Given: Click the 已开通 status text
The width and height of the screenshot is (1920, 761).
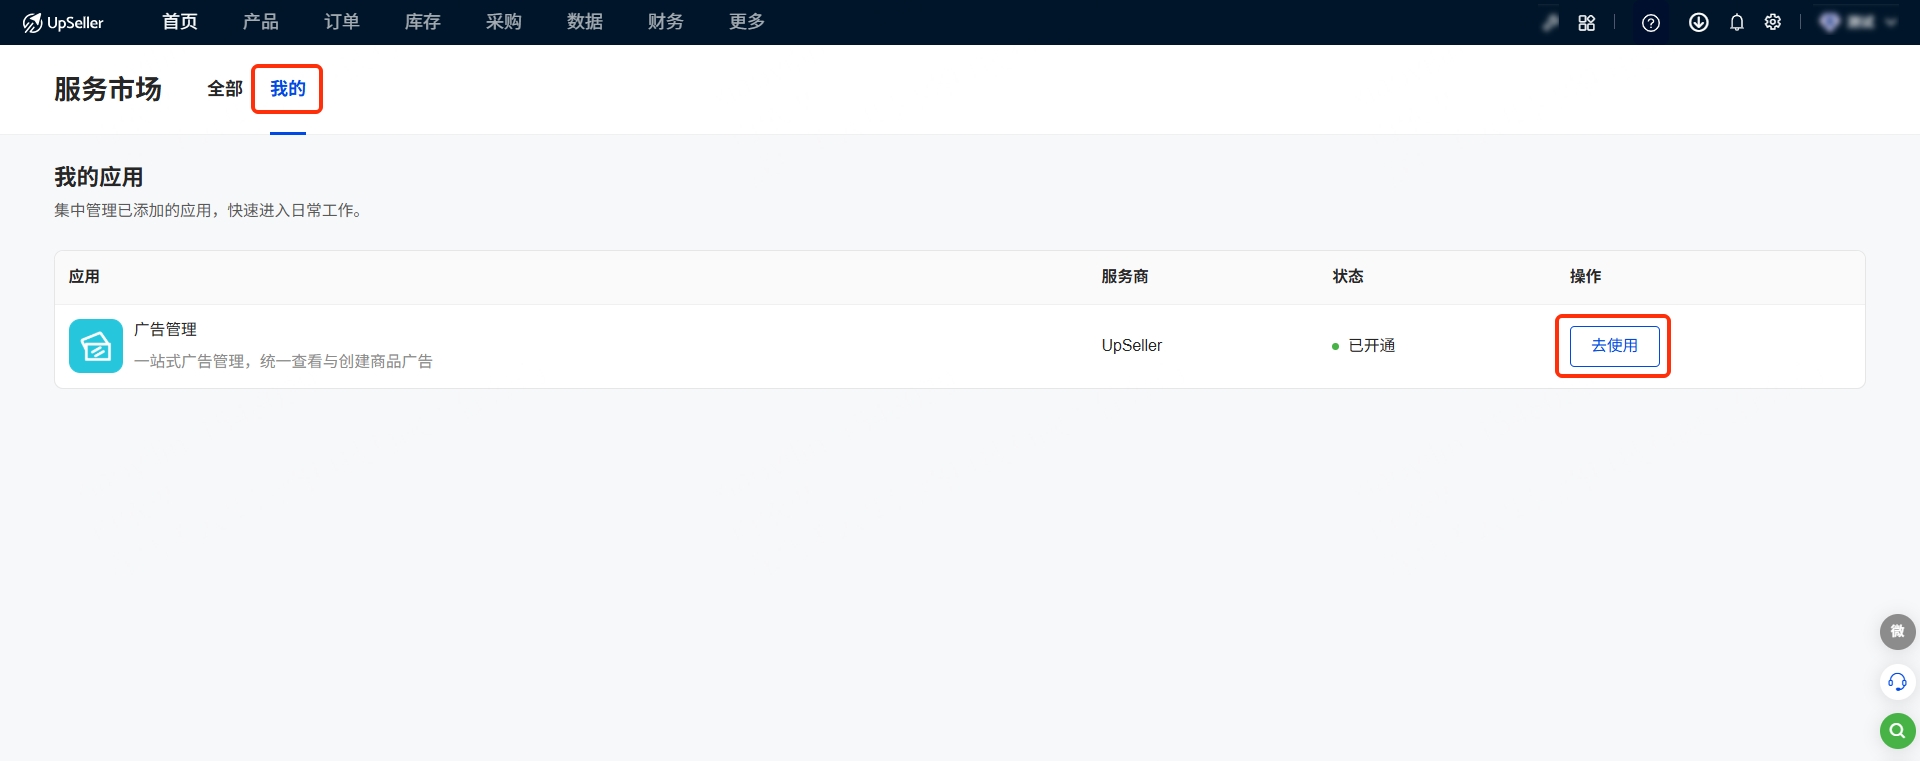Looking at the screenshot, I should pyautogui.click(x=1371, y=345).
